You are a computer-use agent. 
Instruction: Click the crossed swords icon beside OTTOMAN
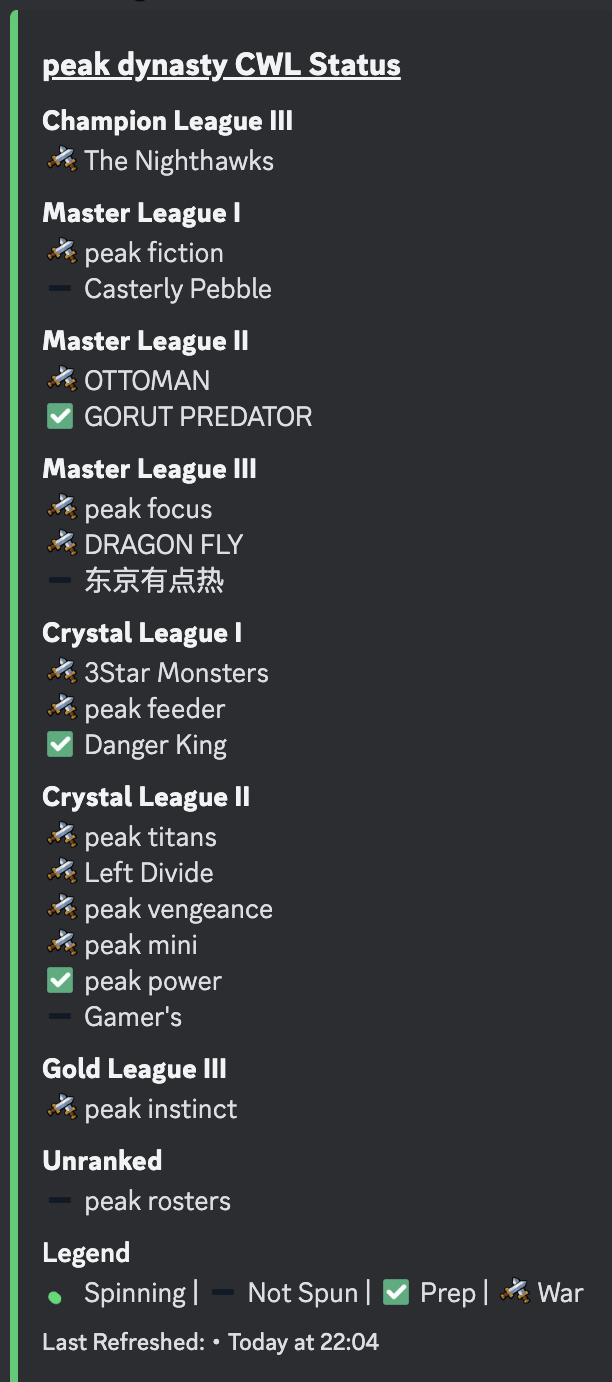61,380
